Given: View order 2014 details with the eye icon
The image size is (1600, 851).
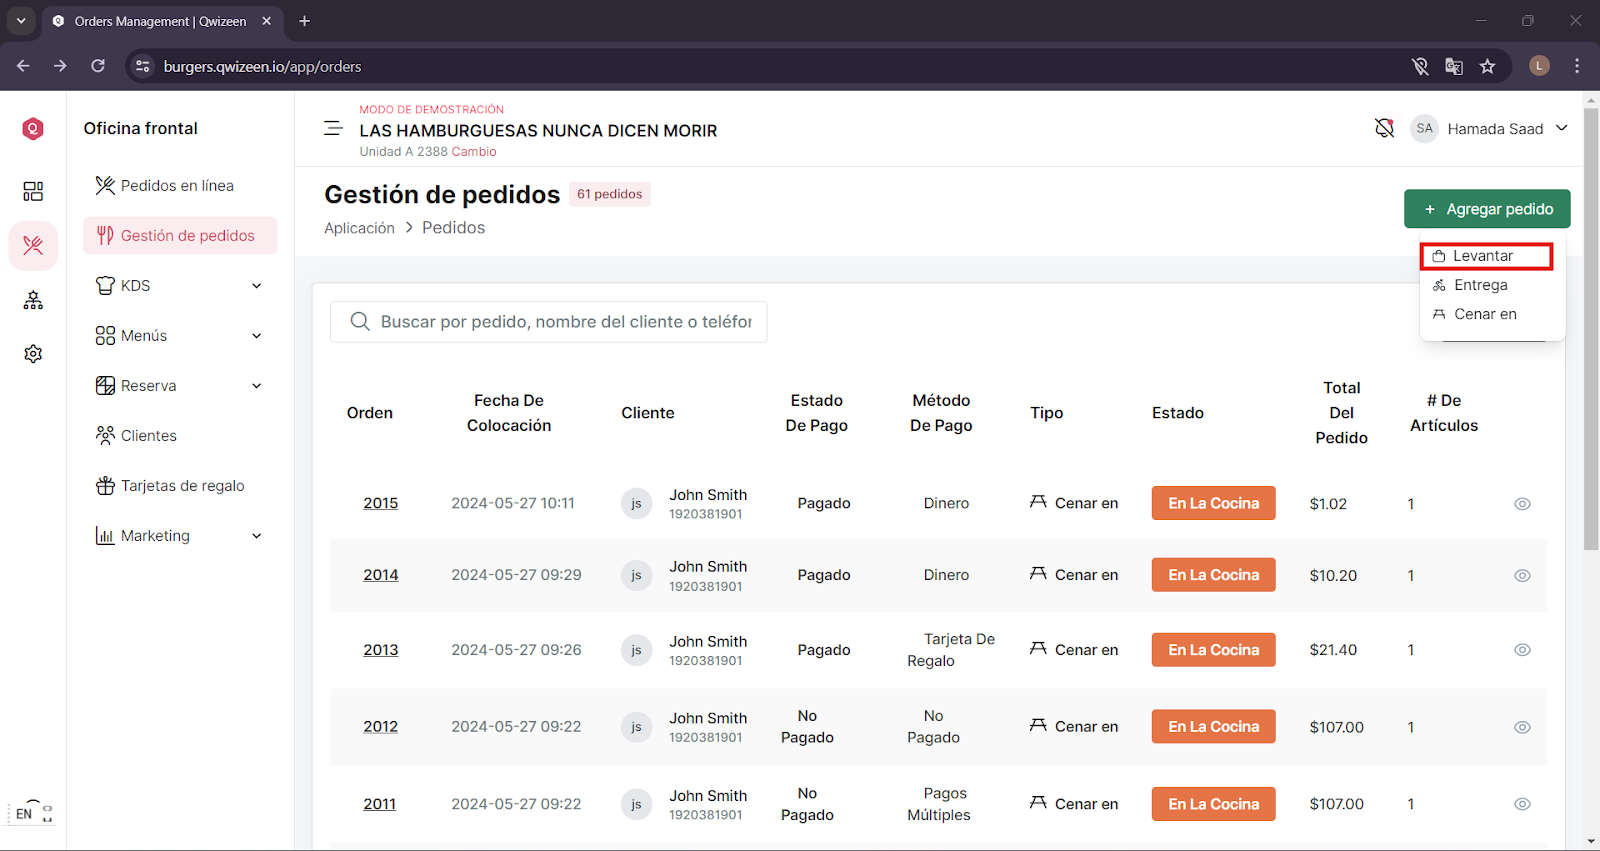Looking at the screenshot, I should (1522, 576).
